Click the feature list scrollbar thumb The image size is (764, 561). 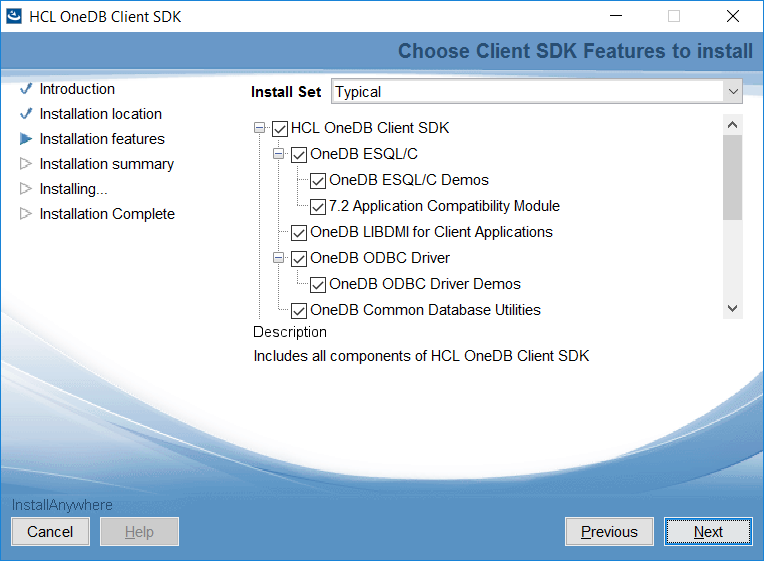click(732, 177)
